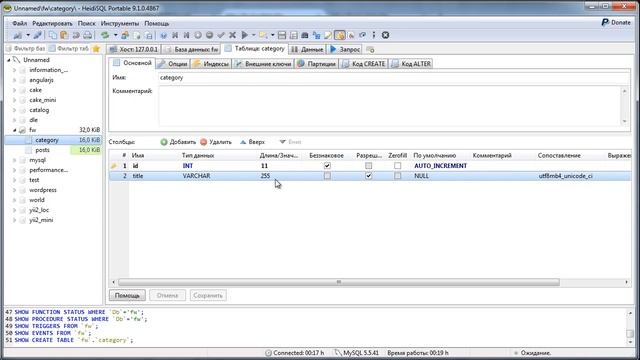The width and height of the screenshot is (640, 360).
Task: Click the AUTO_INCREMENT default cell
Action: 440,166
